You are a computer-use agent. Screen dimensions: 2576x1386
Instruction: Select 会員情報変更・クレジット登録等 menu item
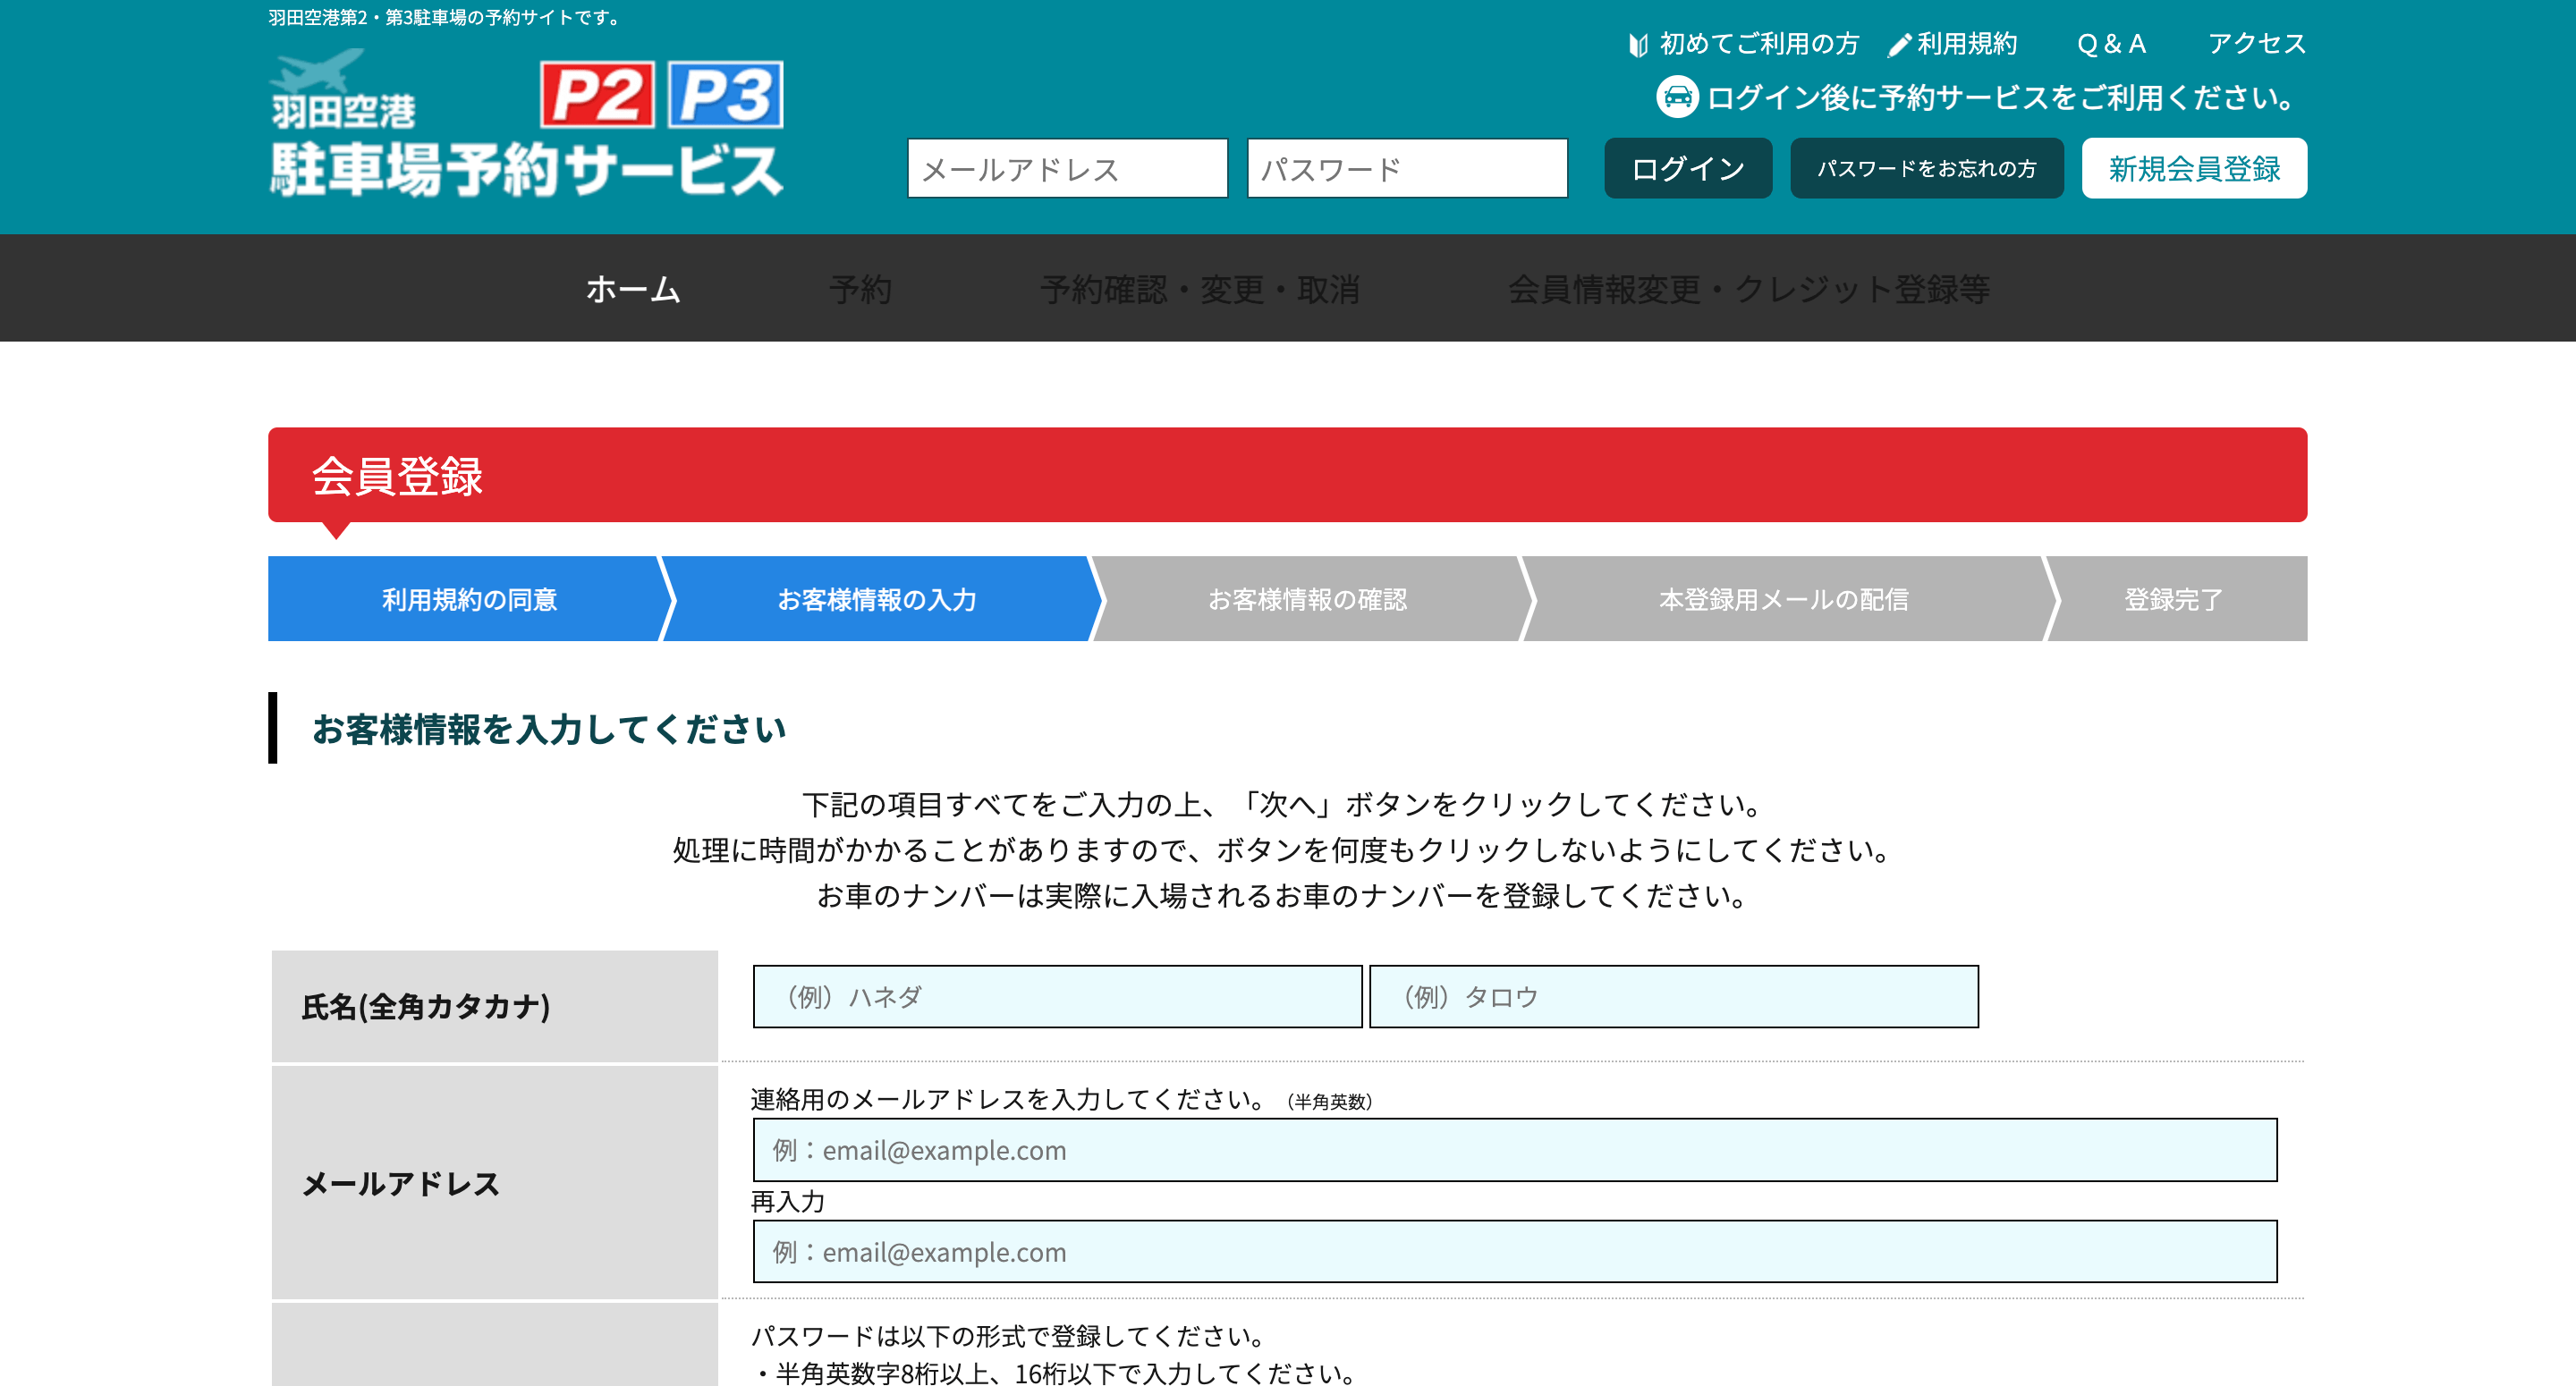1749,289
